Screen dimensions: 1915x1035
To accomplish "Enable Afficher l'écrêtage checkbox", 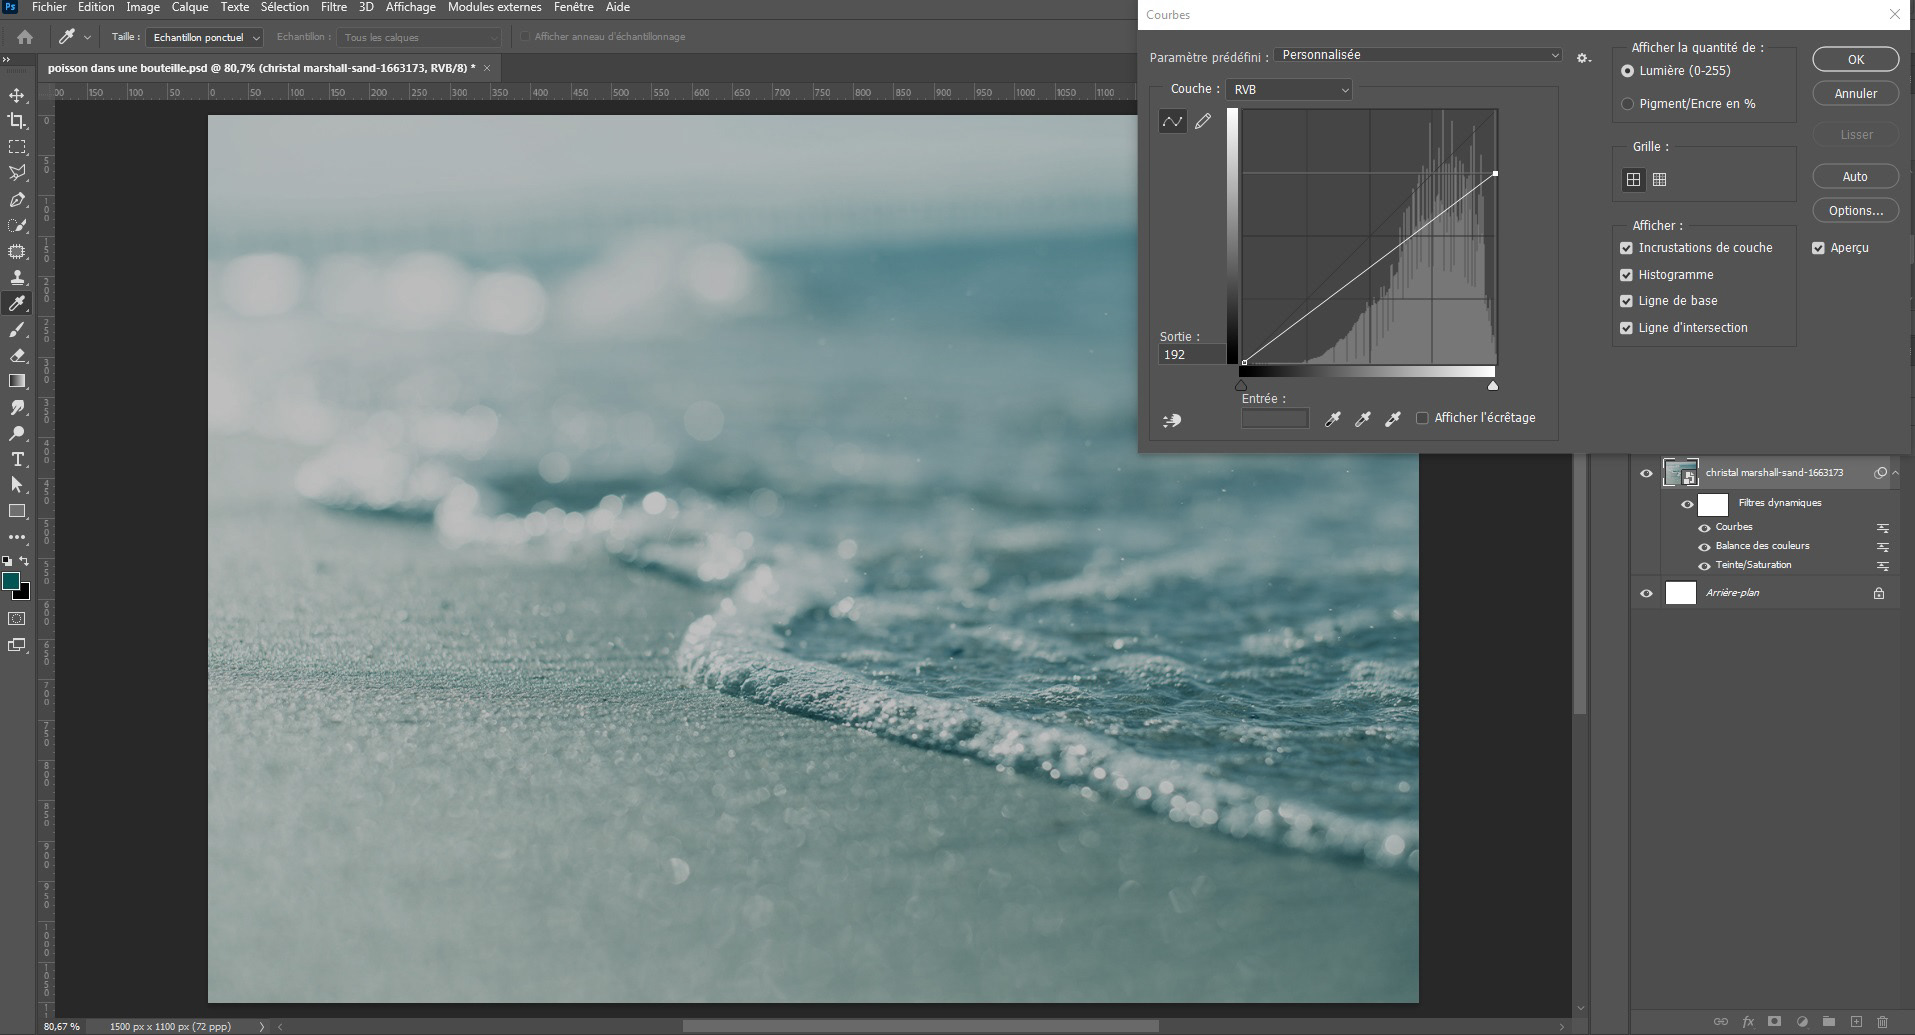I will click(1422, 418).
